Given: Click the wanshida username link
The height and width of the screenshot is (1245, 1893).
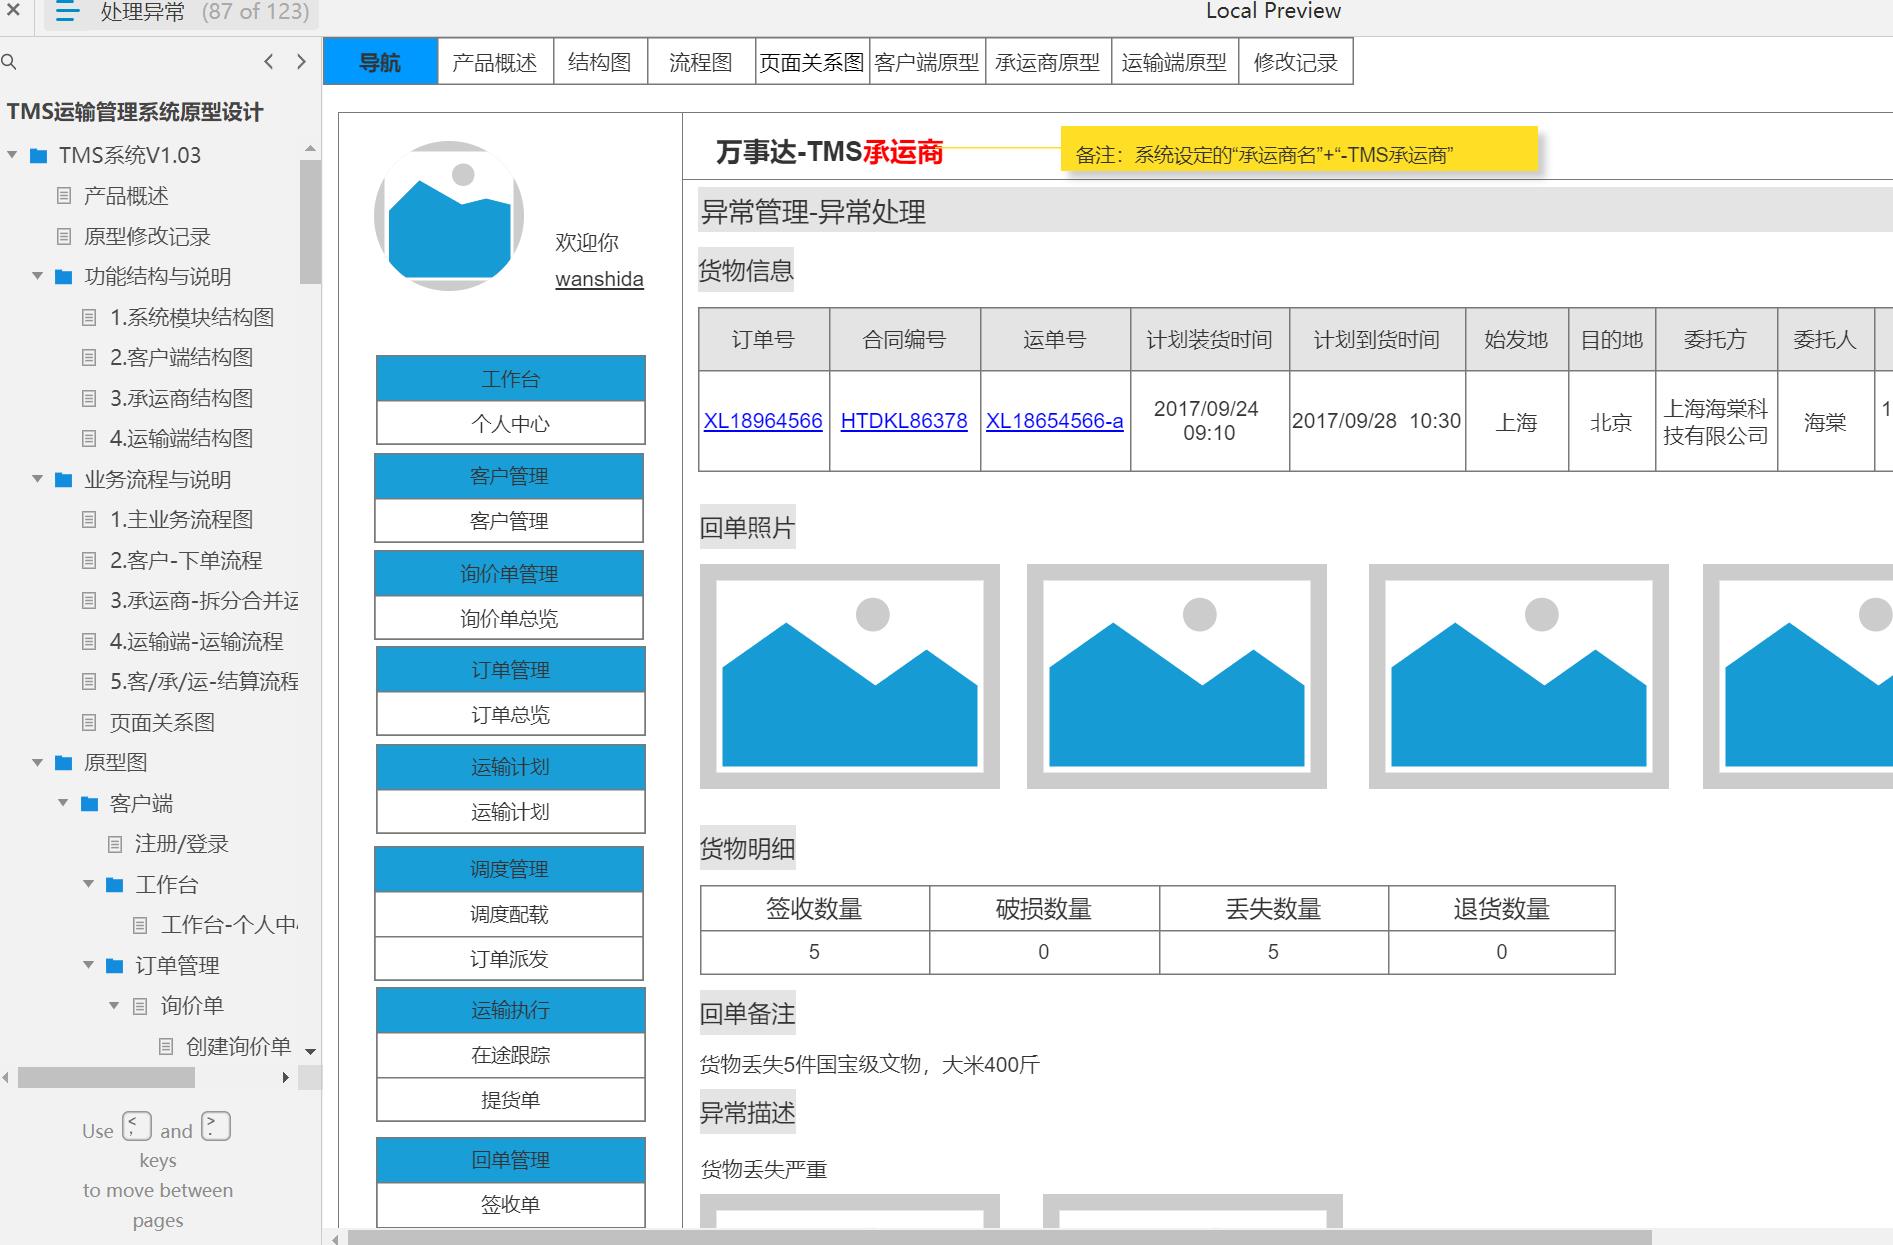Looking at the screenshot, I should pyautogui.click(x=599, y=279).
